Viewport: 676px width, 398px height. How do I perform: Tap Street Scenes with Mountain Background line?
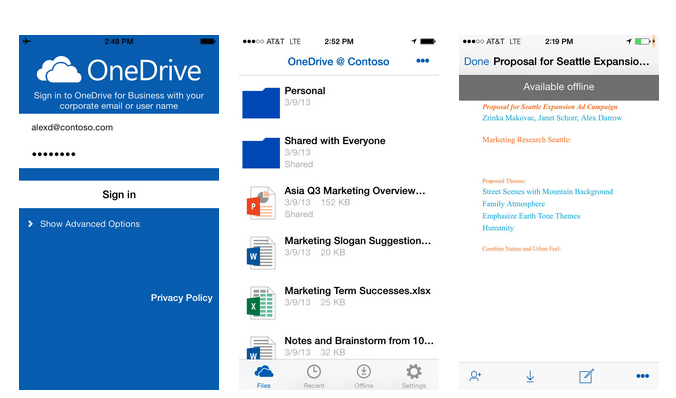coord(548,191)
